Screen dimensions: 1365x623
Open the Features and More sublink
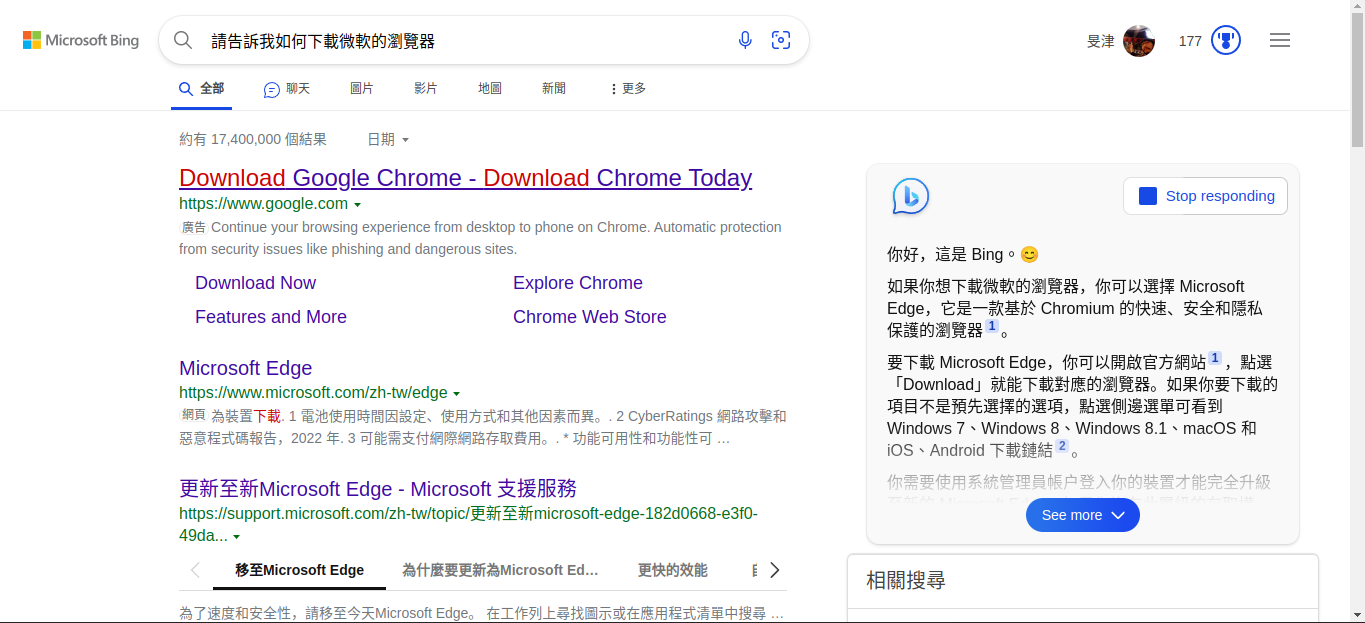click(271, 317)
